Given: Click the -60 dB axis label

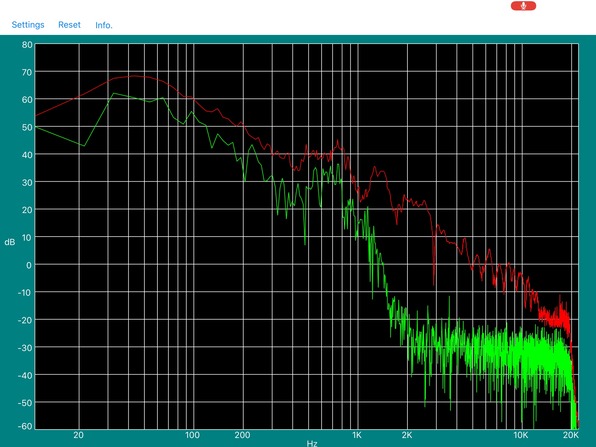Looking at the screenshot, I should (25, 426).
